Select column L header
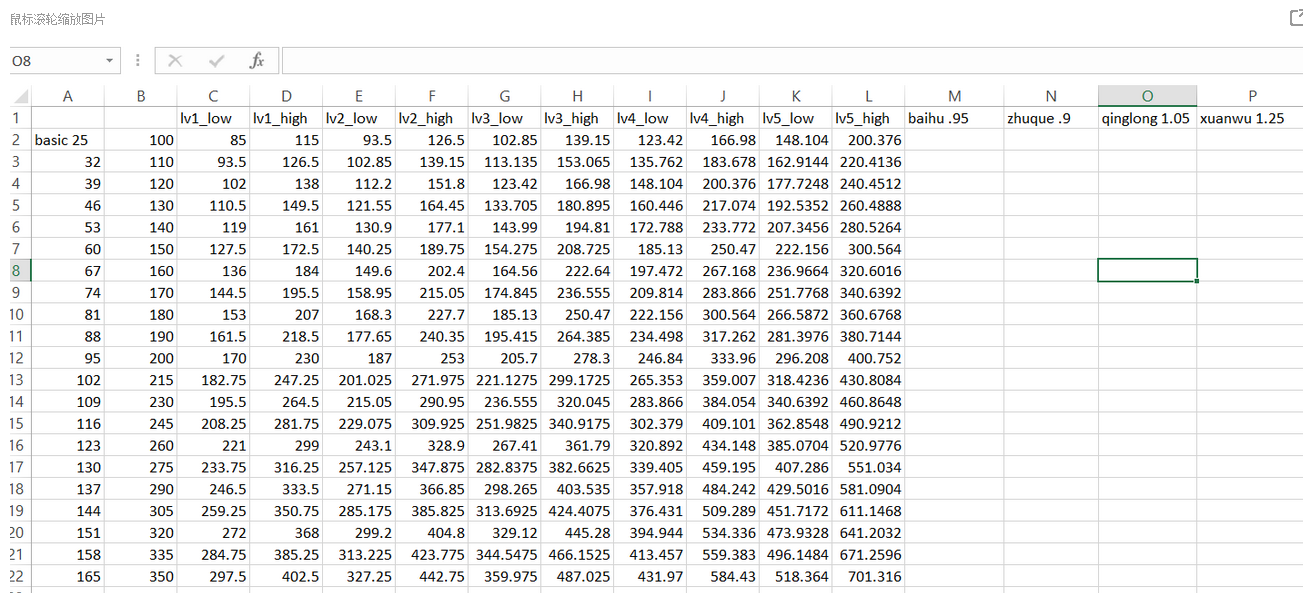Image resolution: width=1303 pixels, height=593 pixels. (x=868, y=96)
